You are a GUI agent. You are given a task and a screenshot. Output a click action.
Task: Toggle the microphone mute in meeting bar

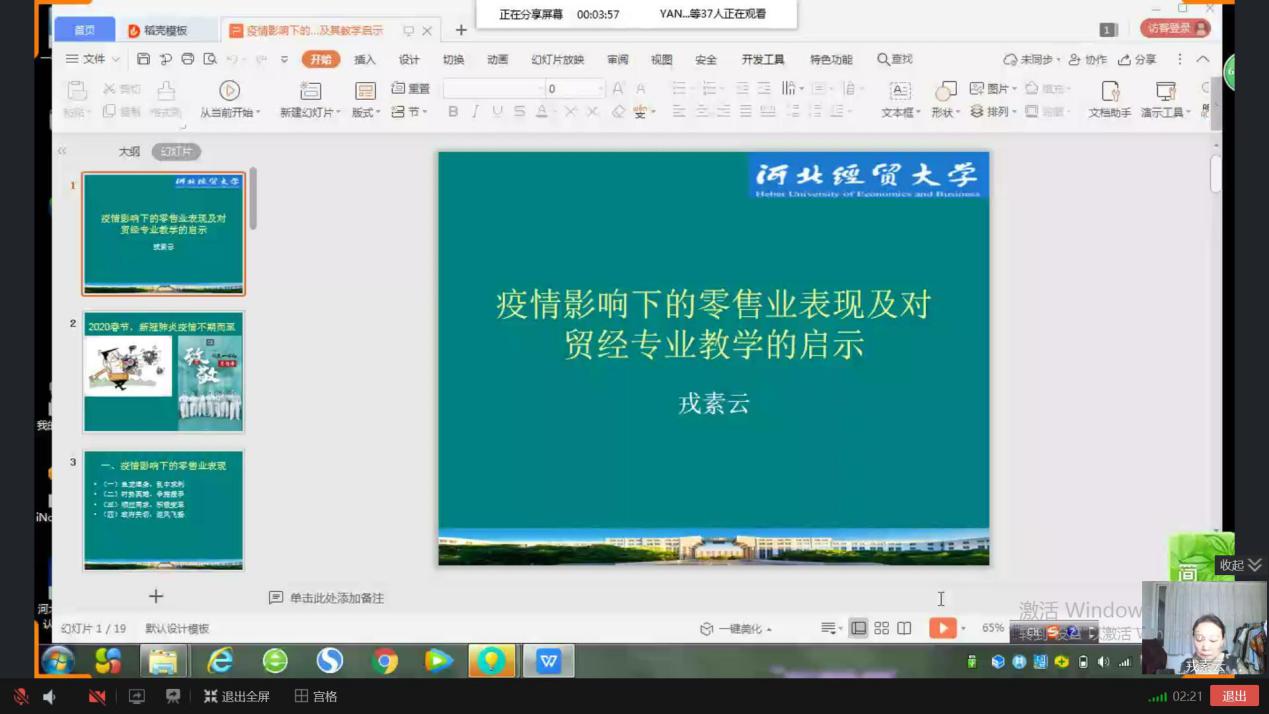click(x=21, y=696)
